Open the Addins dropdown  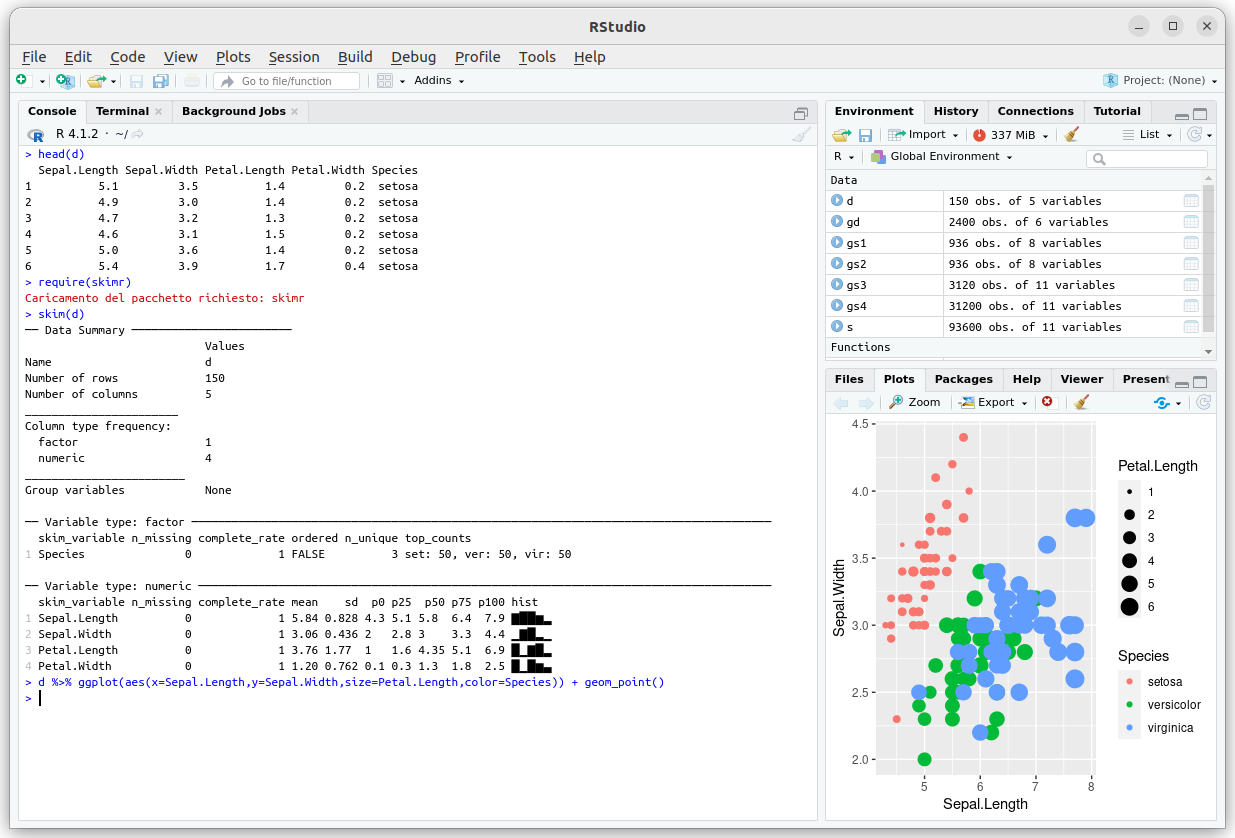pos(439,80)
